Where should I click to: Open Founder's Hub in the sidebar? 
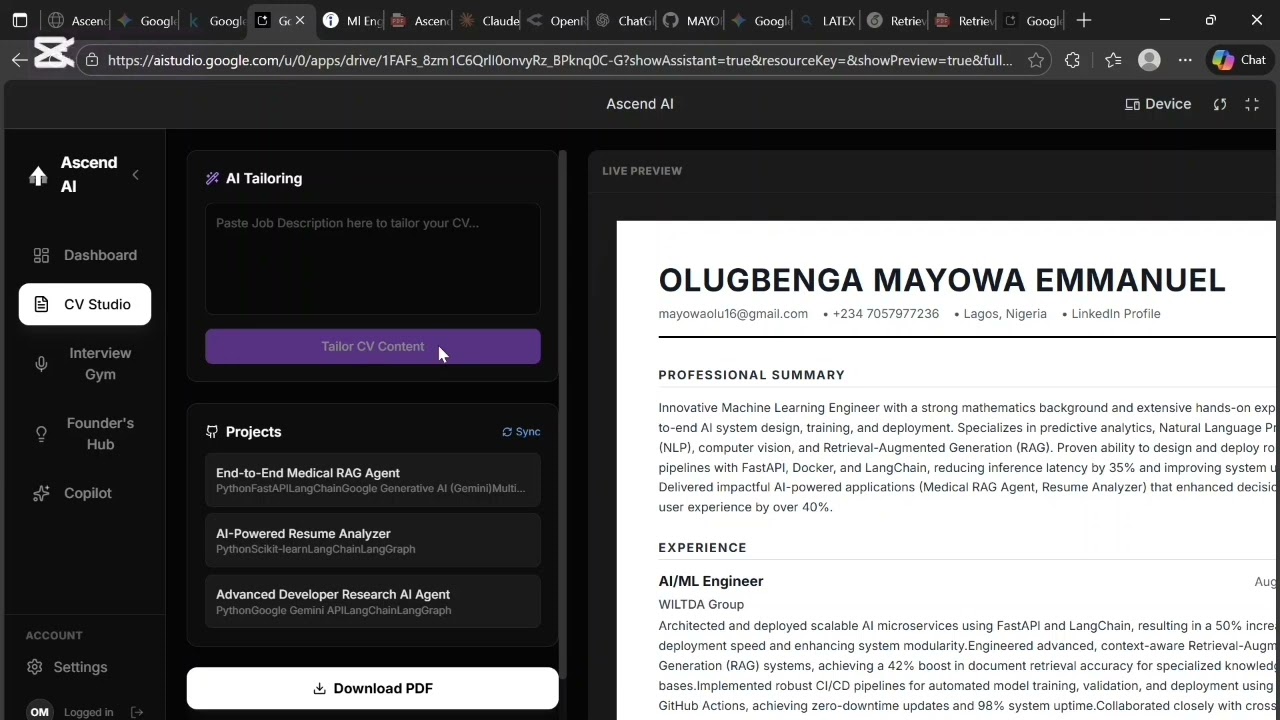[x=85, y=434]
